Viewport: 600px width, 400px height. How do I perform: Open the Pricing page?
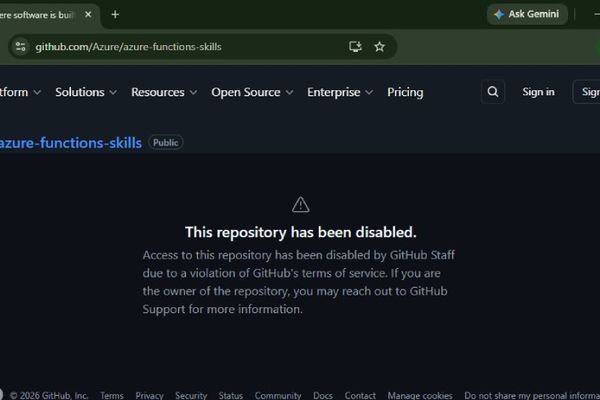(405, 92)
